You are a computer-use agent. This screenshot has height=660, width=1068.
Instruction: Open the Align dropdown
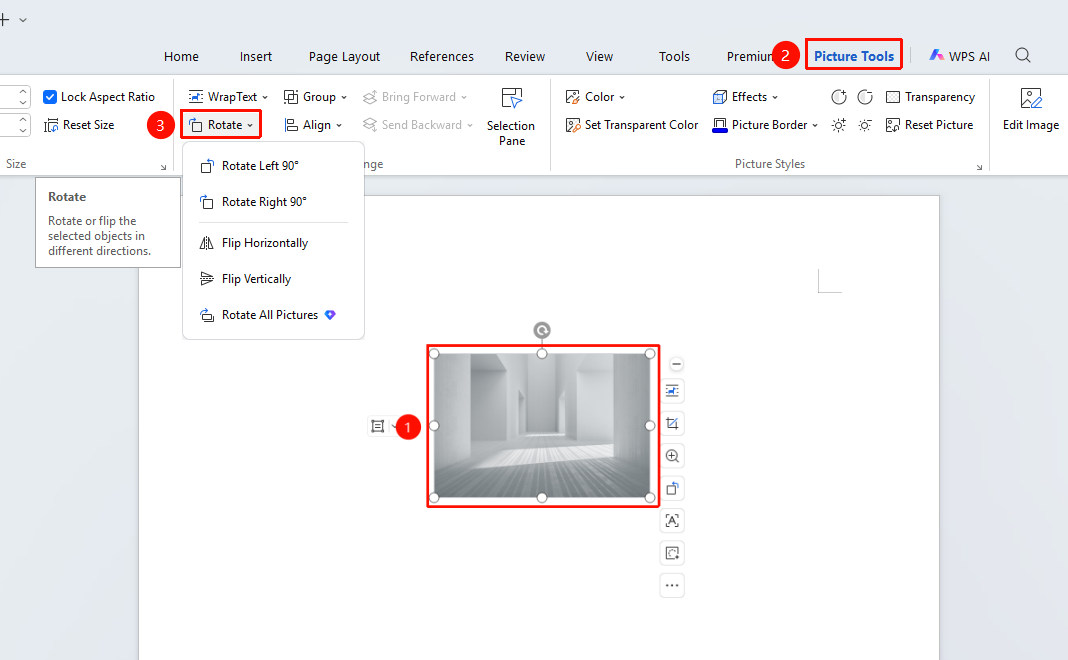pyautogui.click(x=313, y=125)
